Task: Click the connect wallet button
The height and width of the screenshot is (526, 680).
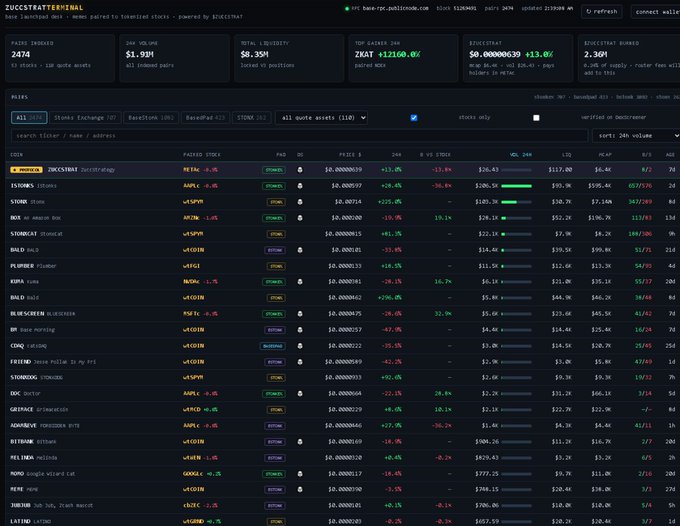Action: [x=657, y=12]
